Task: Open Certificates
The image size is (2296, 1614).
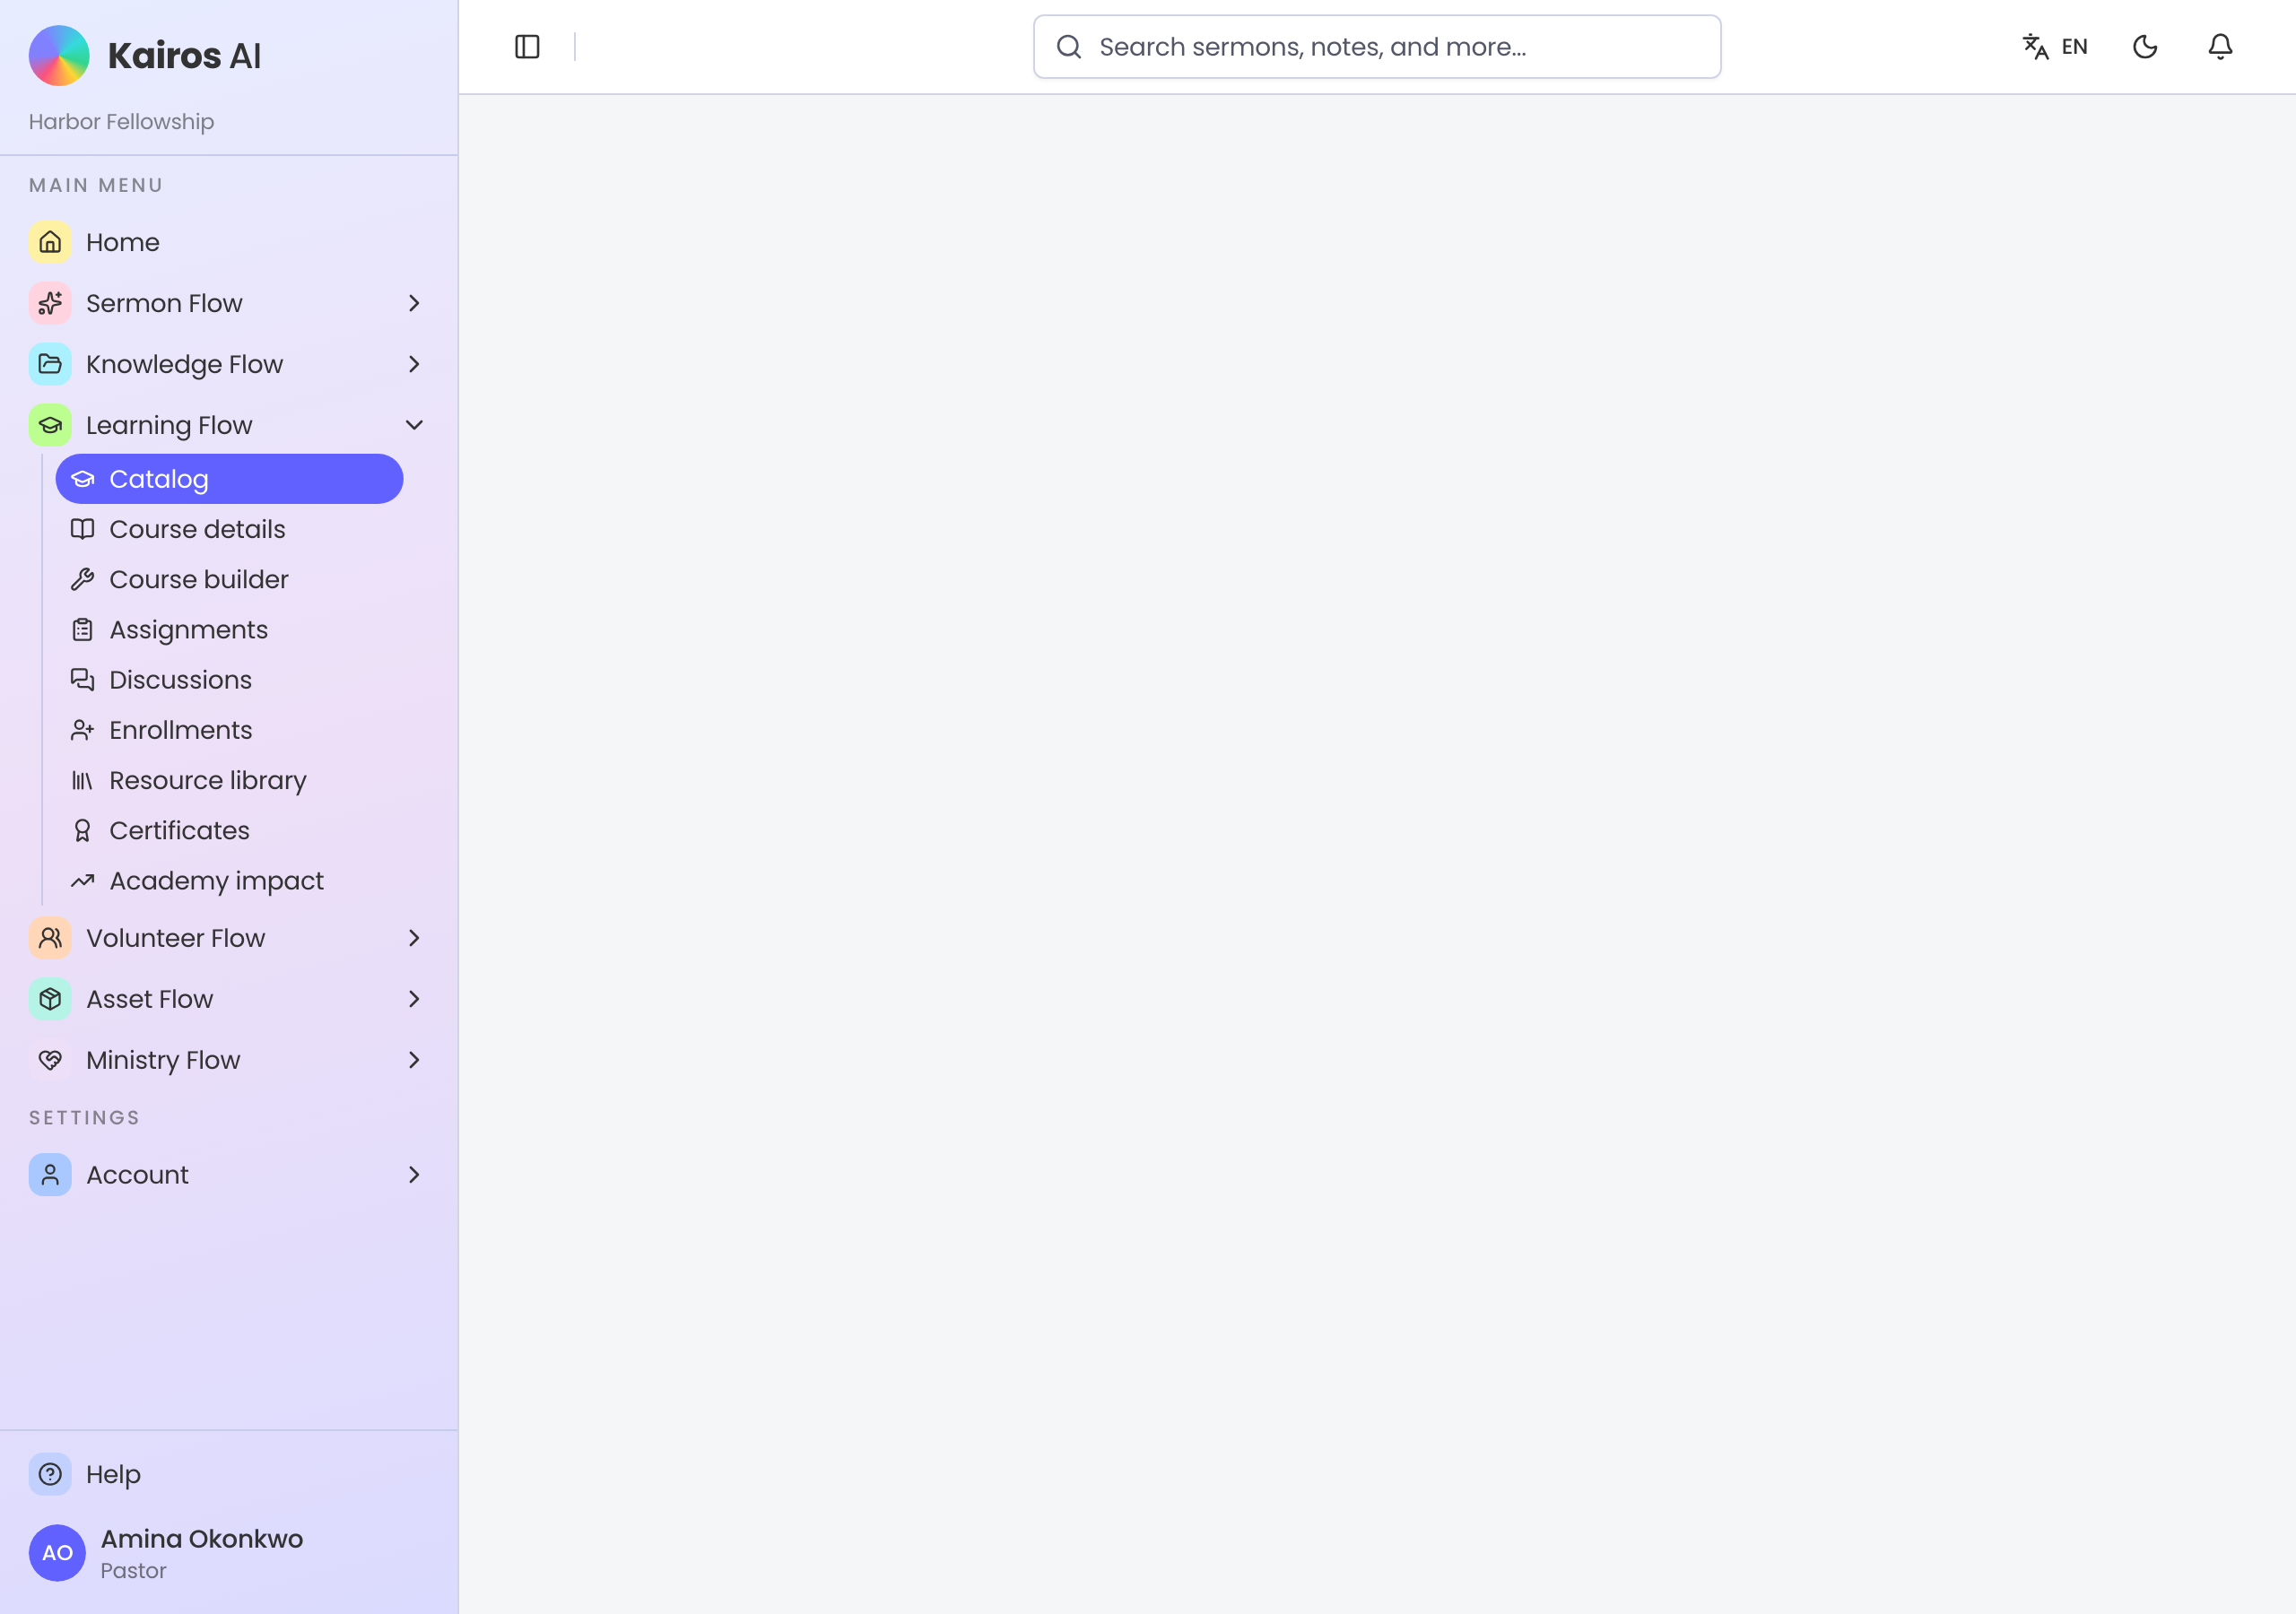Action: [229, 830]
